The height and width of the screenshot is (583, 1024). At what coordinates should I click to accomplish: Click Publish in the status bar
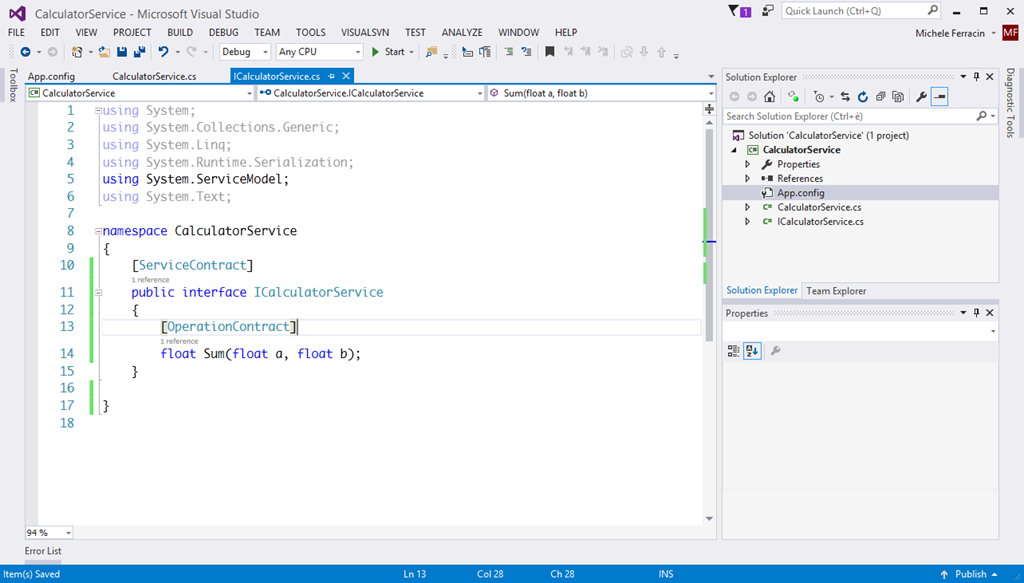coord(970,574)
